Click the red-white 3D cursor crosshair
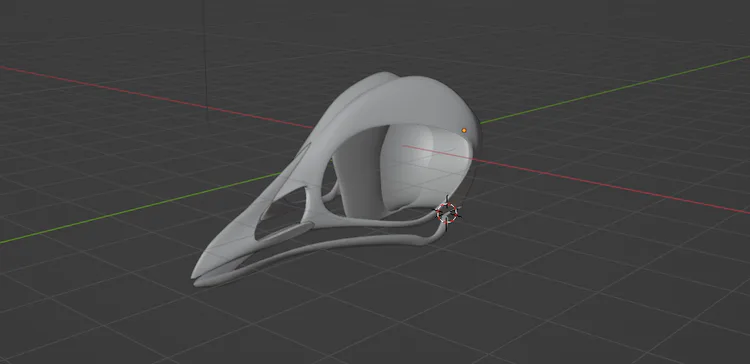Image resolution: width=750 pixels, height=364 pixels. point(447,213)
